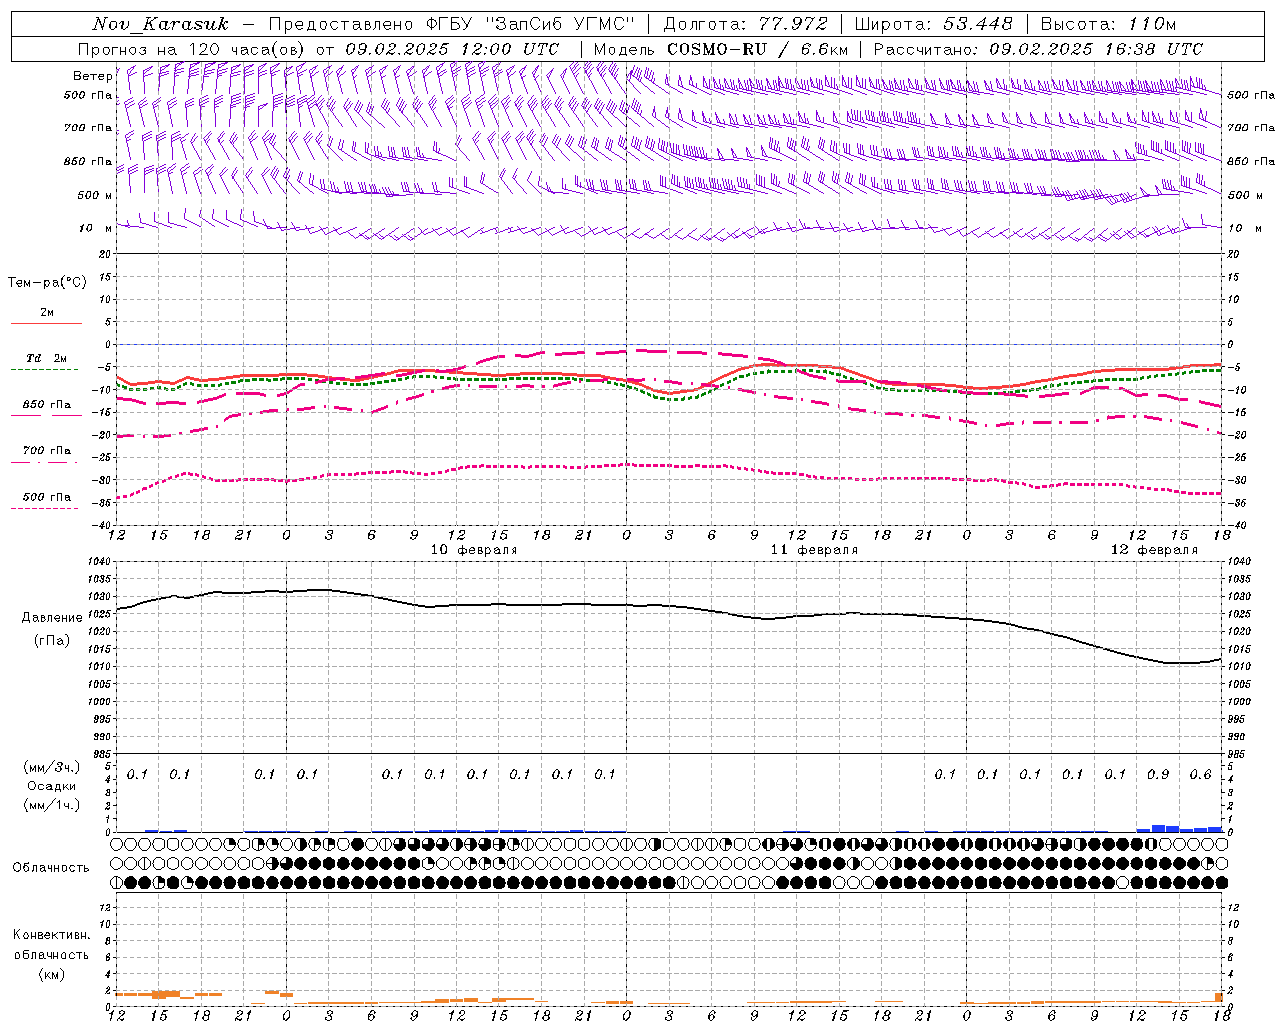Click the 2м temperature legend entry
Image resolution: width=1280 pixels, height=1024 pixels.
tap(47, 313)
